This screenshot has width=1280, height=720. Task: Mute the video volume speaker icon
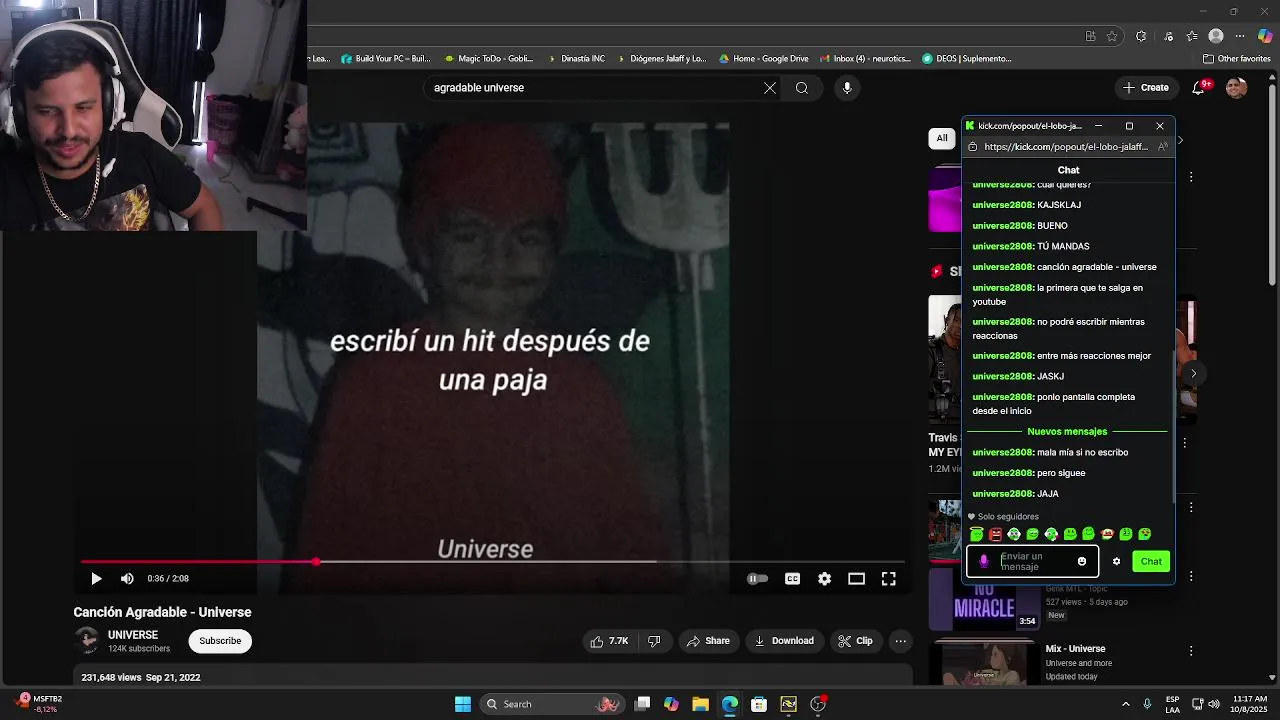(127, 578)
